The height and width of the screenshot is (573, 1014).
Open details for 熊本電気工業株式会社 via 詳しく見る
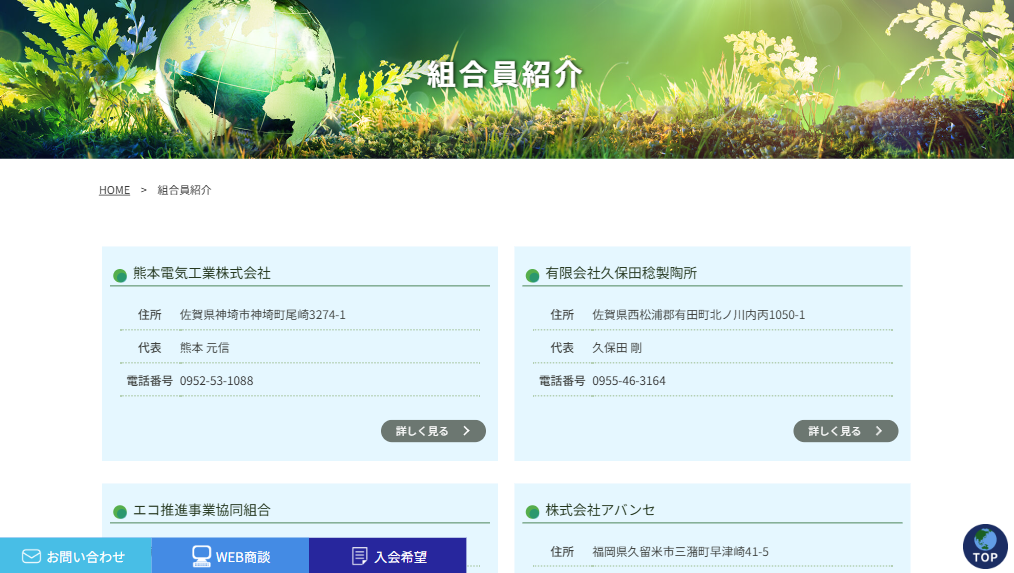(433, 431)
